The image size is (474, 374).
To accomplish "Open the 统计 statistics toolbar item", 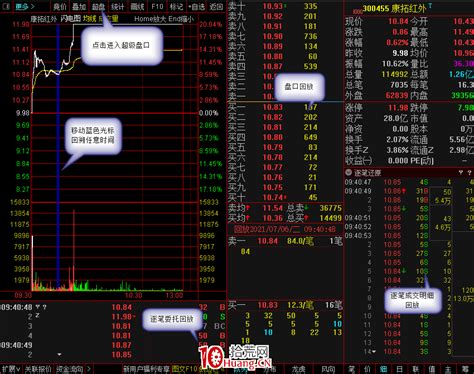I will tap(117, 6).
